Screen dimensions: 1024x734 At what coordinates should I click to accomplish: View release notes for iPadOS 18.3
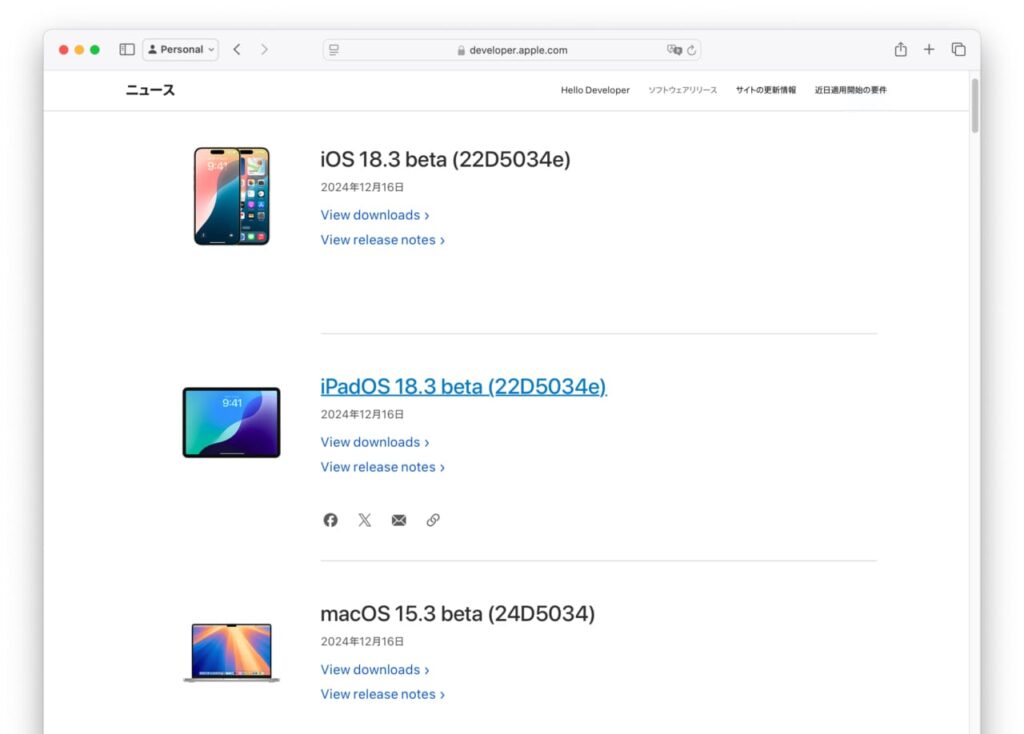379,466
